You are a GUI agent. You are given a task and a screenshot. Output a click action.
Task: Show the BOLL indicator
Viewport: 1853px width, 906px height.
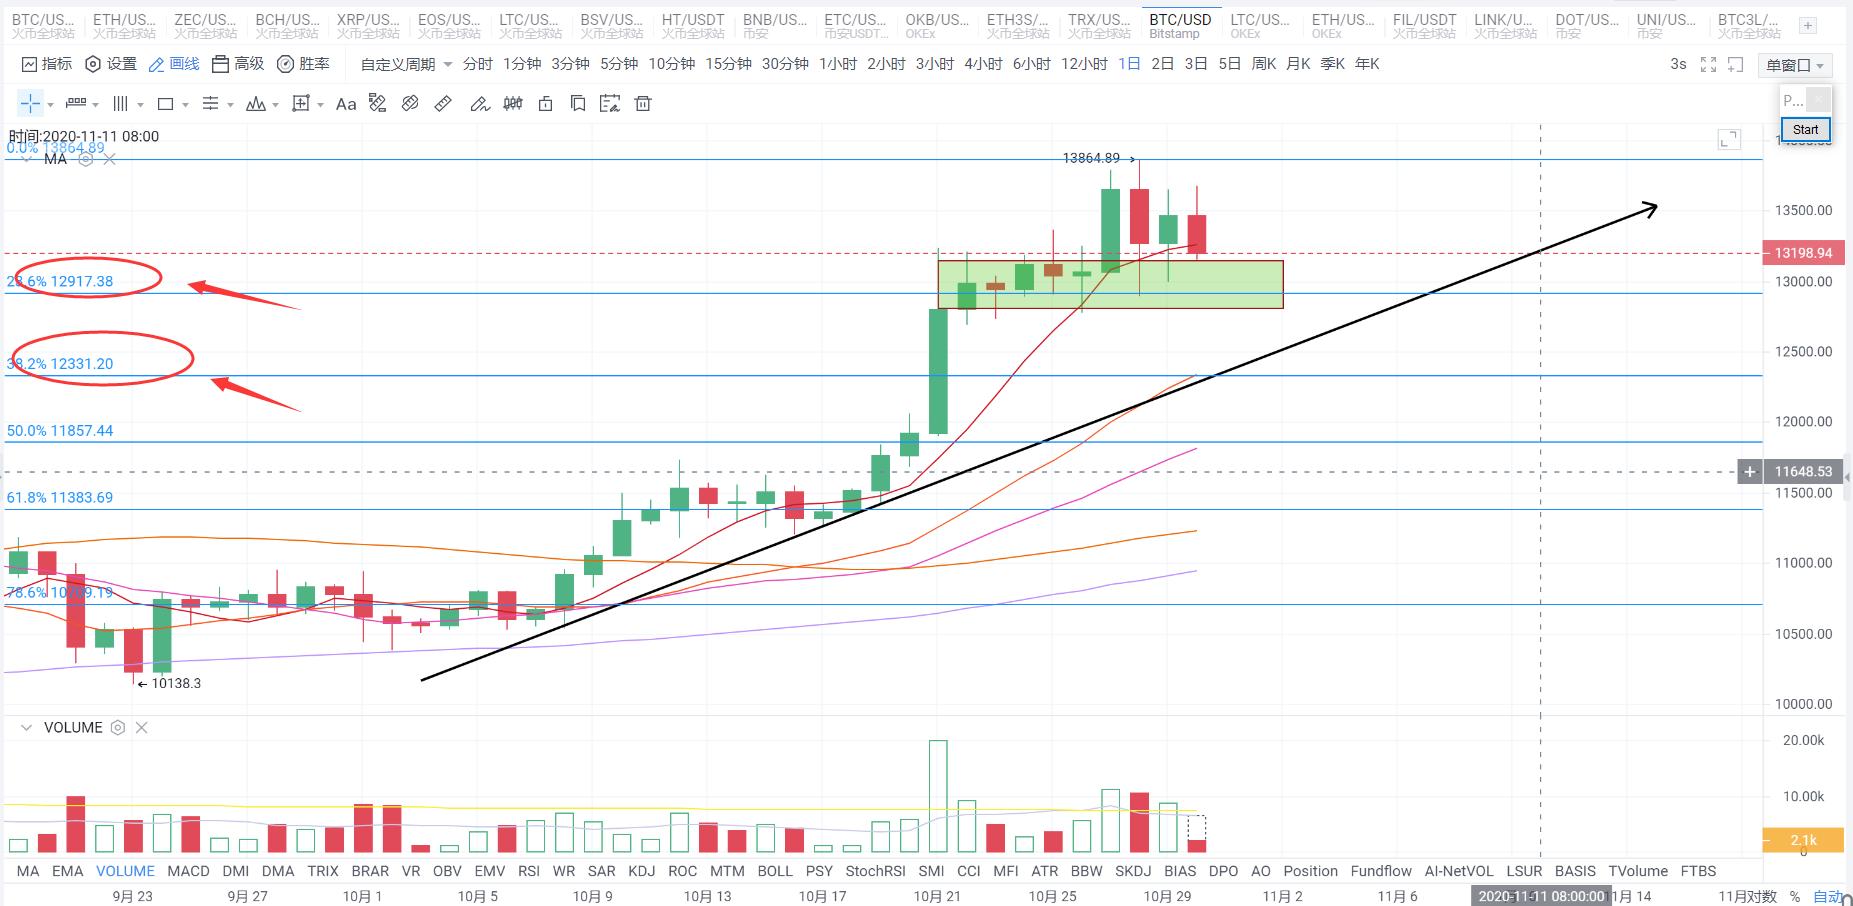(x=775, y=871)
